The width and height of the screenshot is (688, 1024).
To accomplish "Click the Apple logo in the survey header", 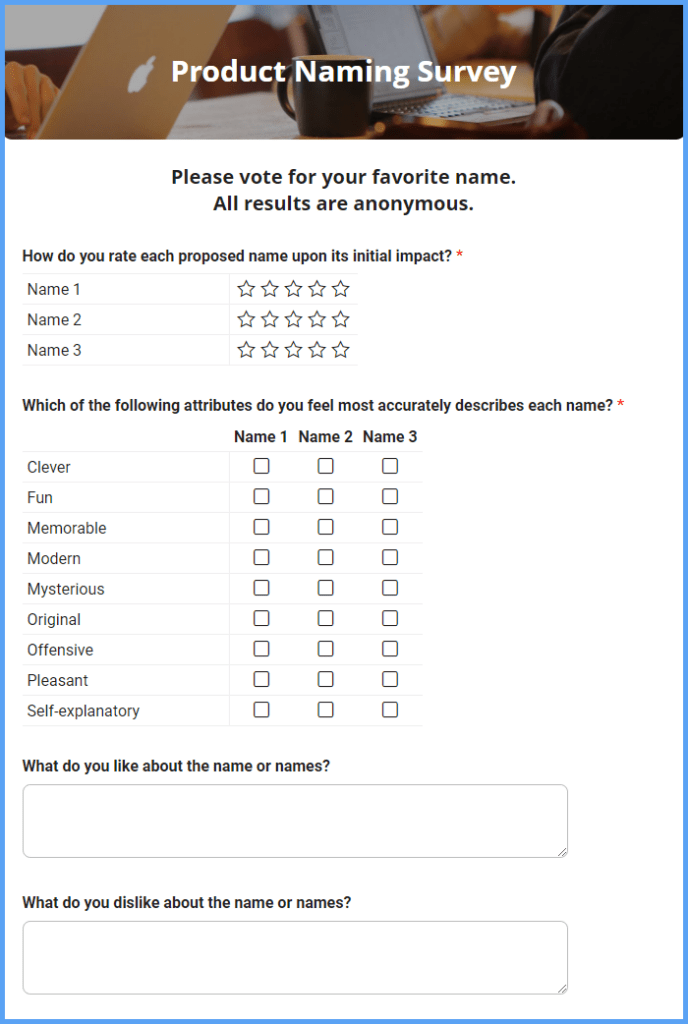I will 139,71.
